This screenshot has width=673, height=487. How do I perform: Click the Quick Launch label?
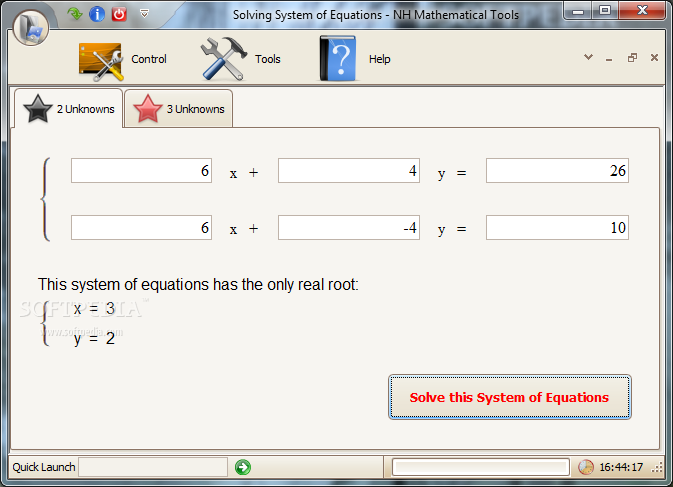click(44, 467)
